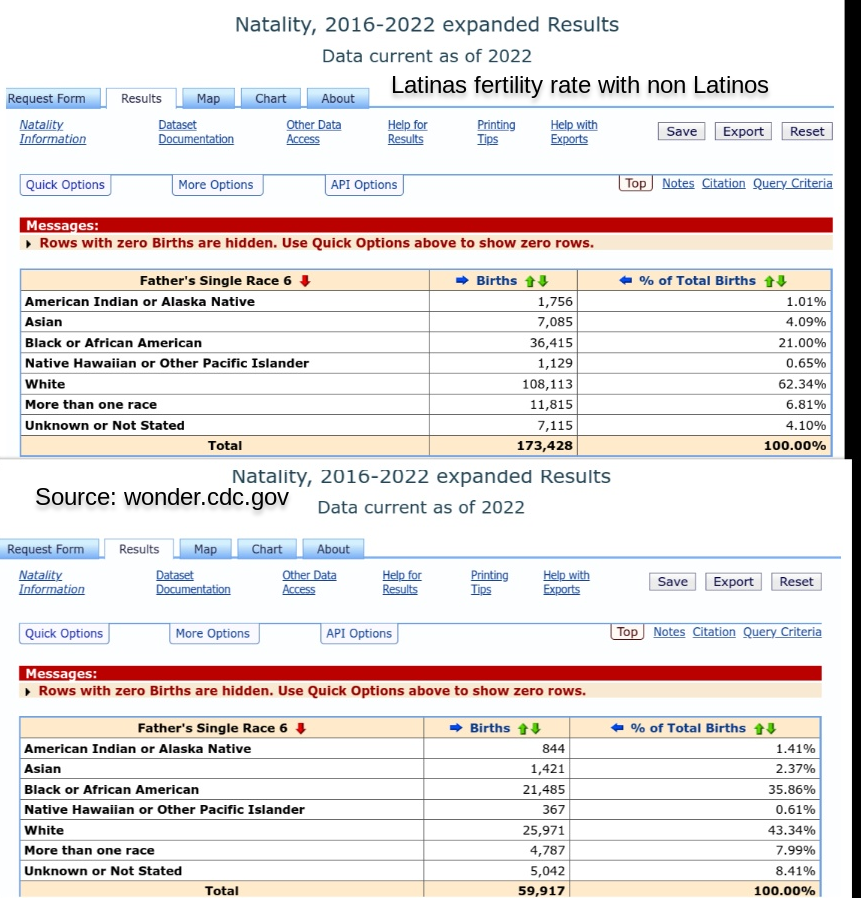The image size is (861, 899).
Task: Click blue left arrow beside top % of Total Births
Action: click(625, 280)
